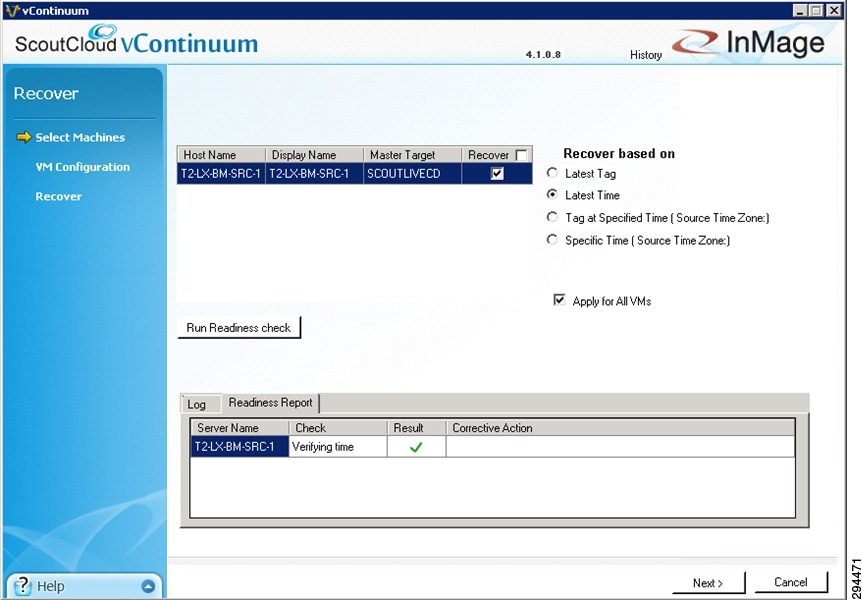This screenshot has height=600, width=862.
Task: Choose Specific Time radio option
Action: click(x=552, y=240)
